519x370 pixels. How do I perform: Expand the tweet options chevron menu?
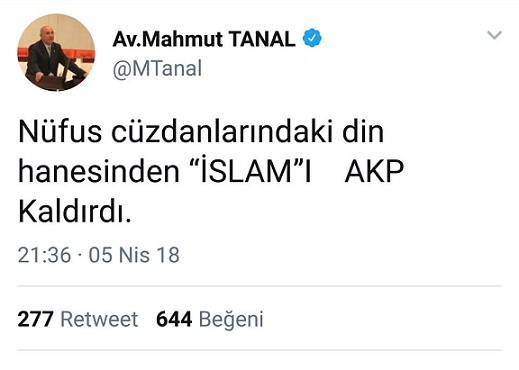point(494,35)
